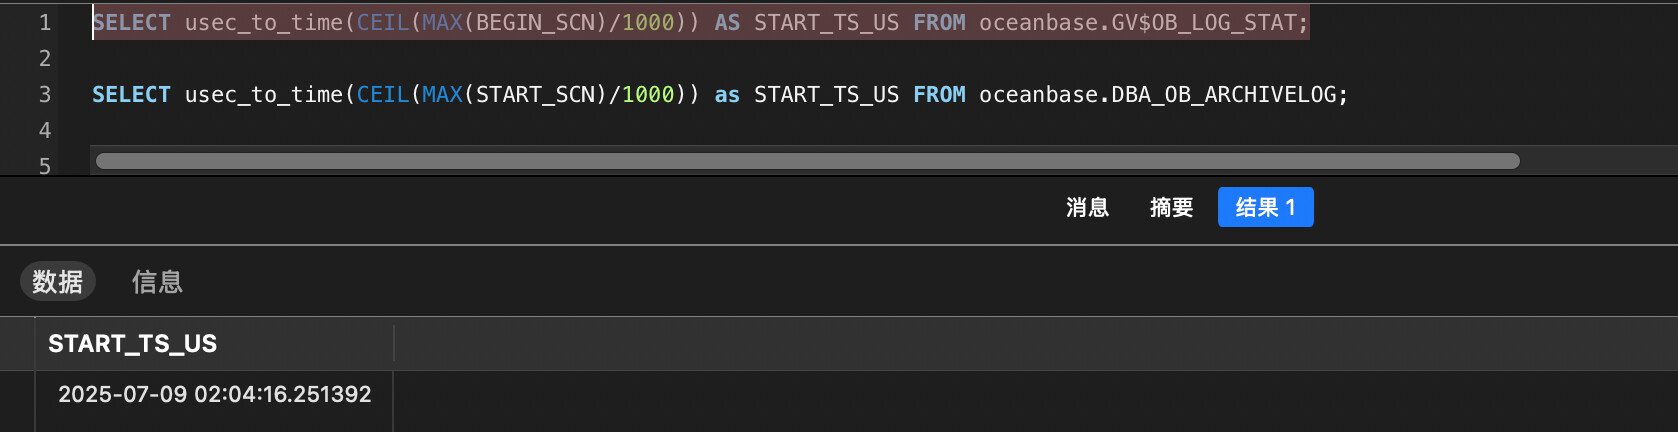Switch to the 信息 view

click(x=157, y=282)
